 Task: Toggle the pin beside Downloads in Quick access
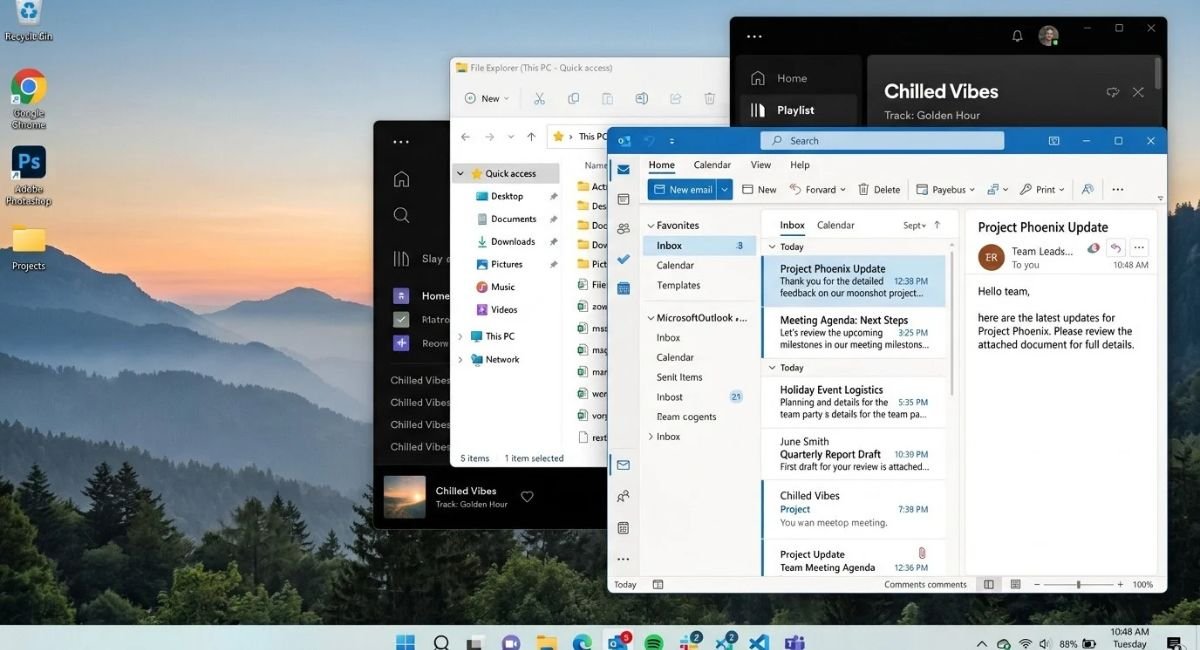click(x=554, y=241)
